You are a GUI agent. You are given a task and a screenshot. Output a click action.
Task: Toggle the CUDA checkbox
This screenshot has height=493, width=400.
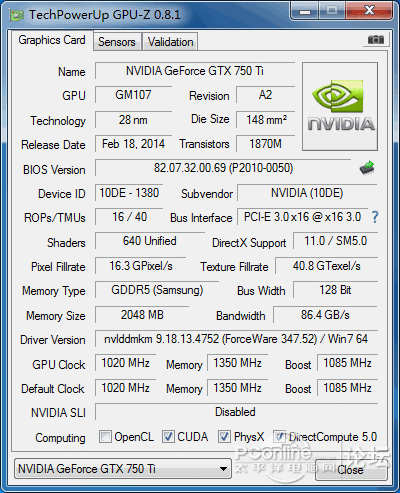coord(168,437)
